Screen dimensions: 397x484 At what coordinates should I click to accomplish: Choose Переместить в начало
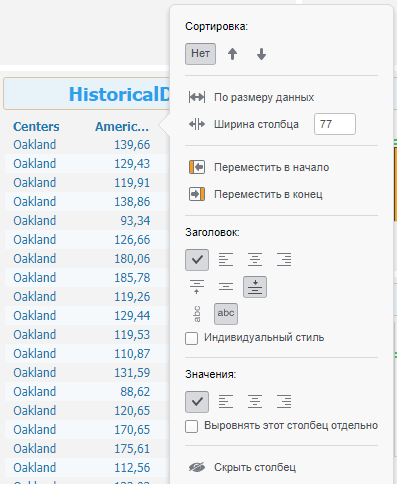click(259, 167)
